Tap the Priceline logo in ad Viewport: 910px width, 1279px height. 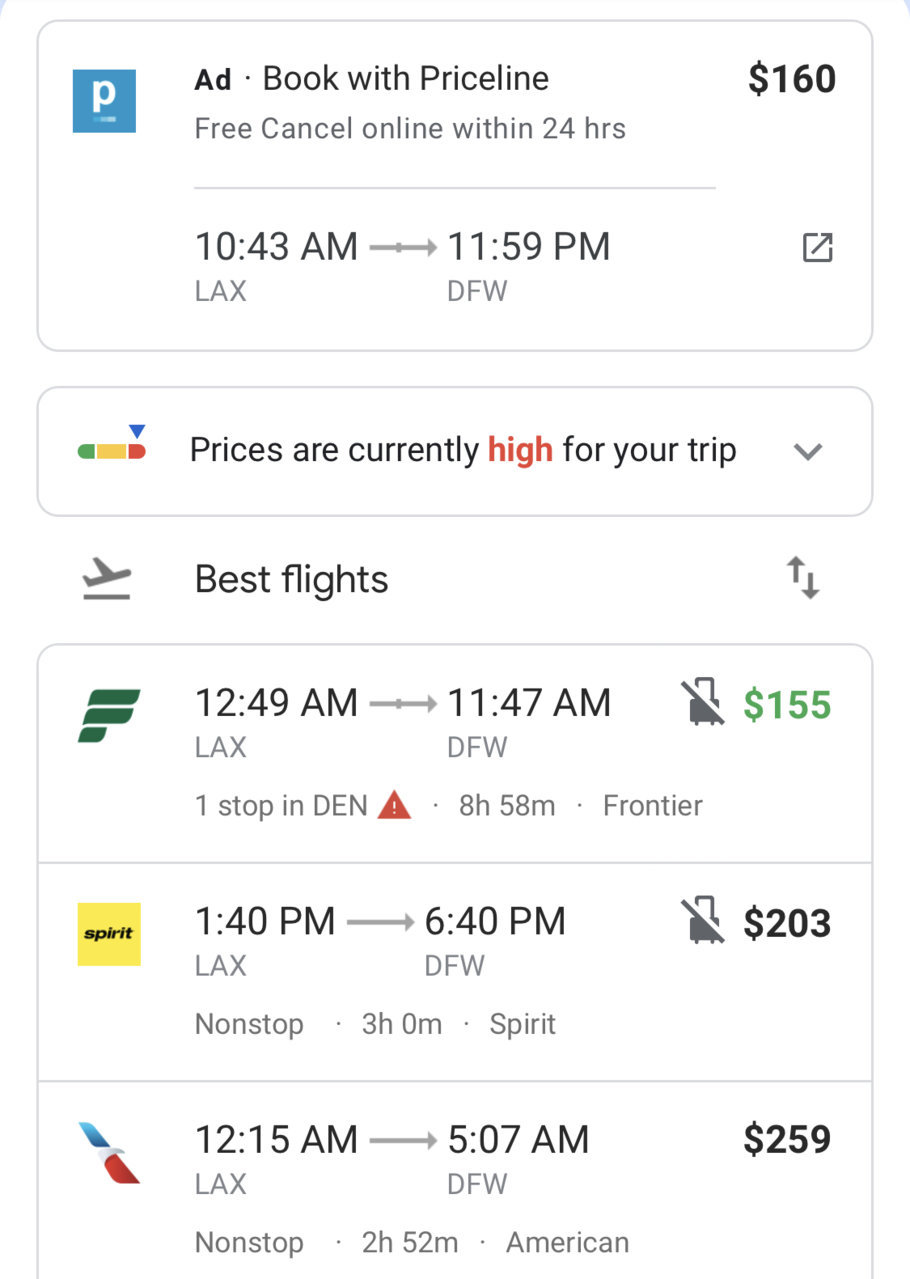pyautogui.click(x=104, y=101)
